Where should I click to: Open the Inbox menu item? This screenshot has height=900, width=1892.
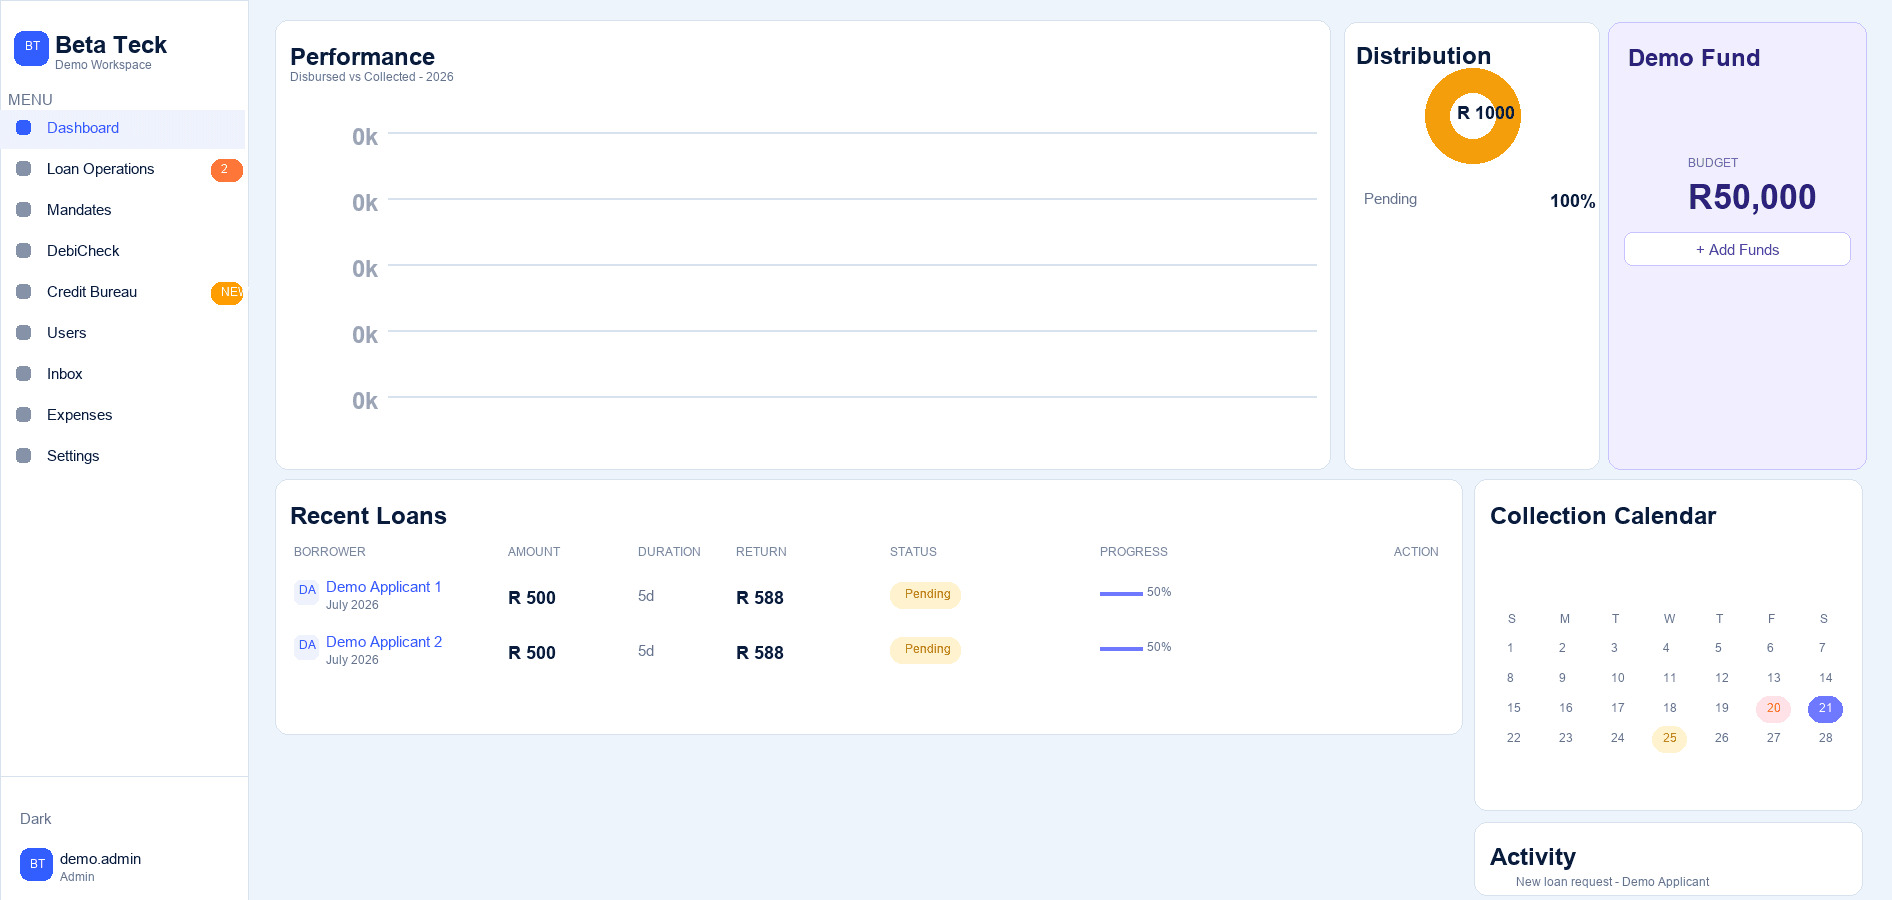pyautogui.click(x=123, y=375)
